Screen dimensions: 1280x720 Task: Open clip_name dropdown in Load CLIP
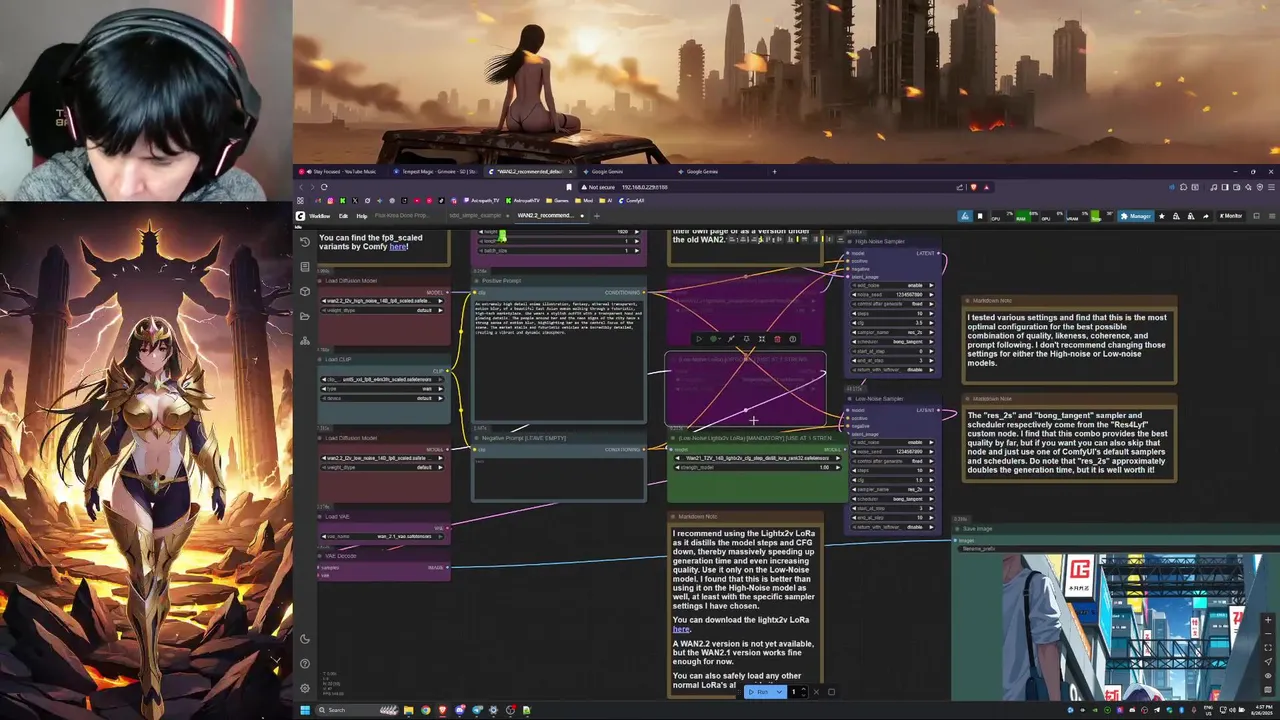[382, 380]
